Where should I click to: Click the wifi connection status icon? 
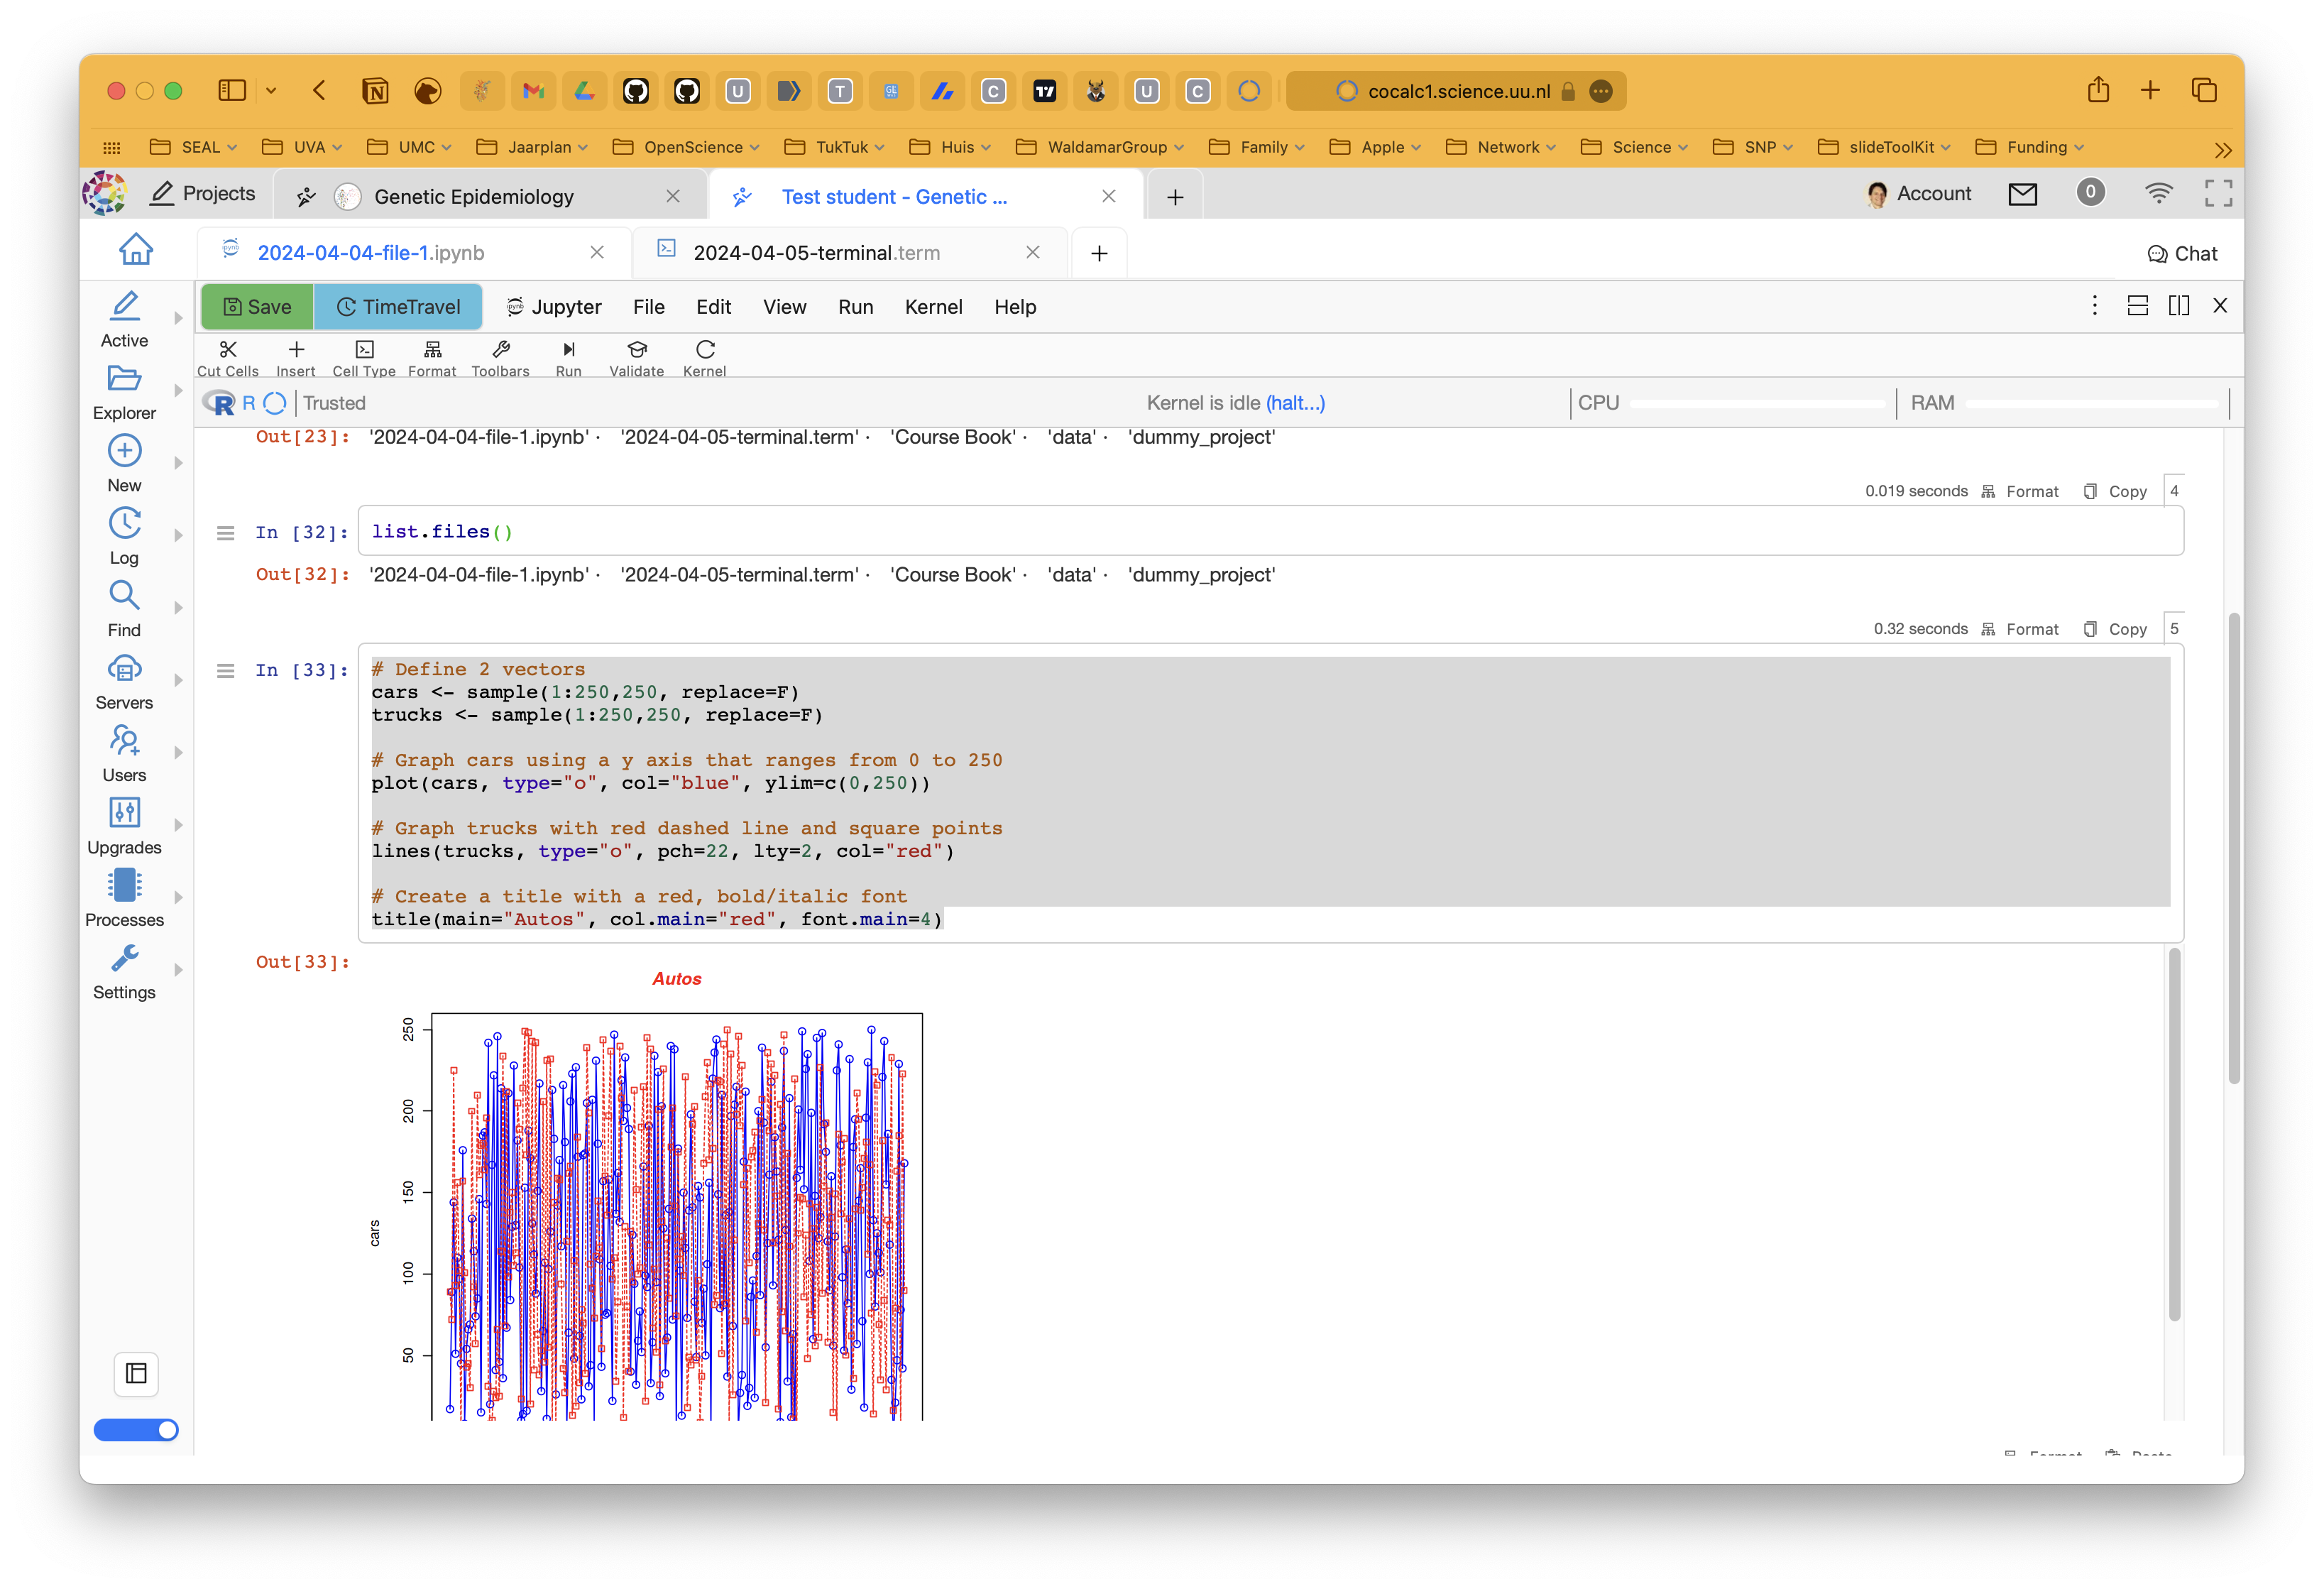click(2158, 194)
